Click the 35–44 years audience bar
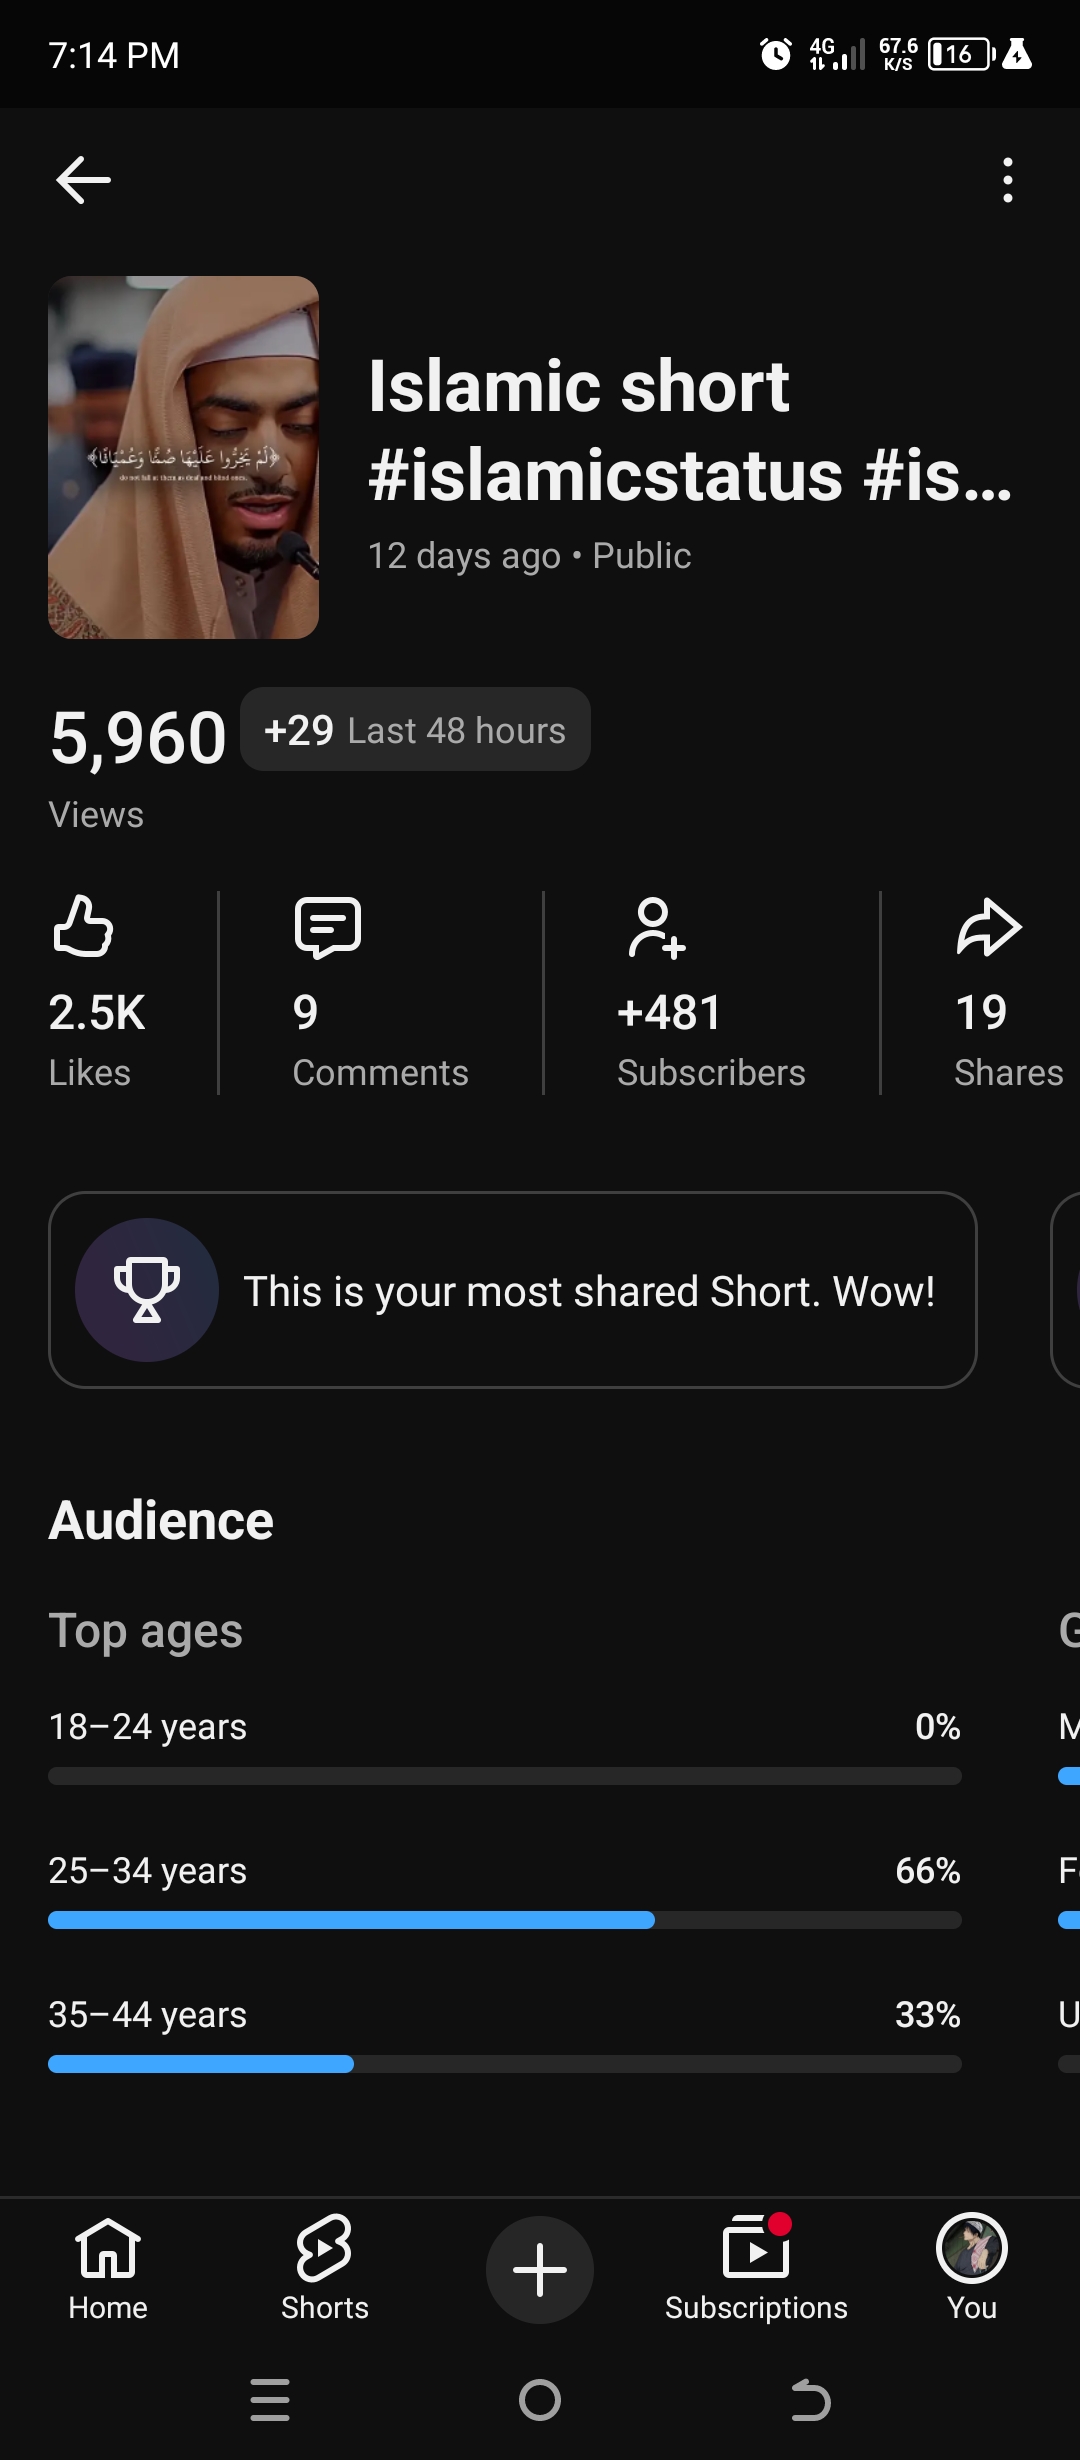The width and height of the screenshot is (1080, 2460). pyautogui.click(x=504, y=2064)
